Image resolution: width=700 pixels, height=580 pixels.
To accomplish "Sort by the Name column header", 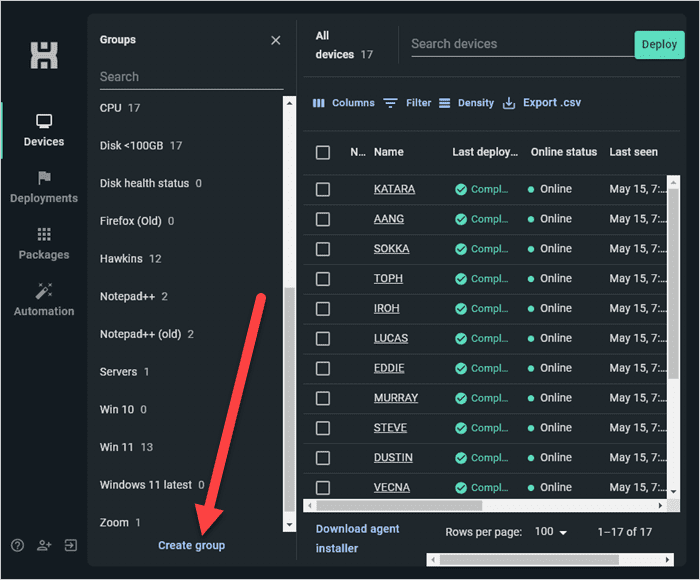I will [x=389, y=152].
